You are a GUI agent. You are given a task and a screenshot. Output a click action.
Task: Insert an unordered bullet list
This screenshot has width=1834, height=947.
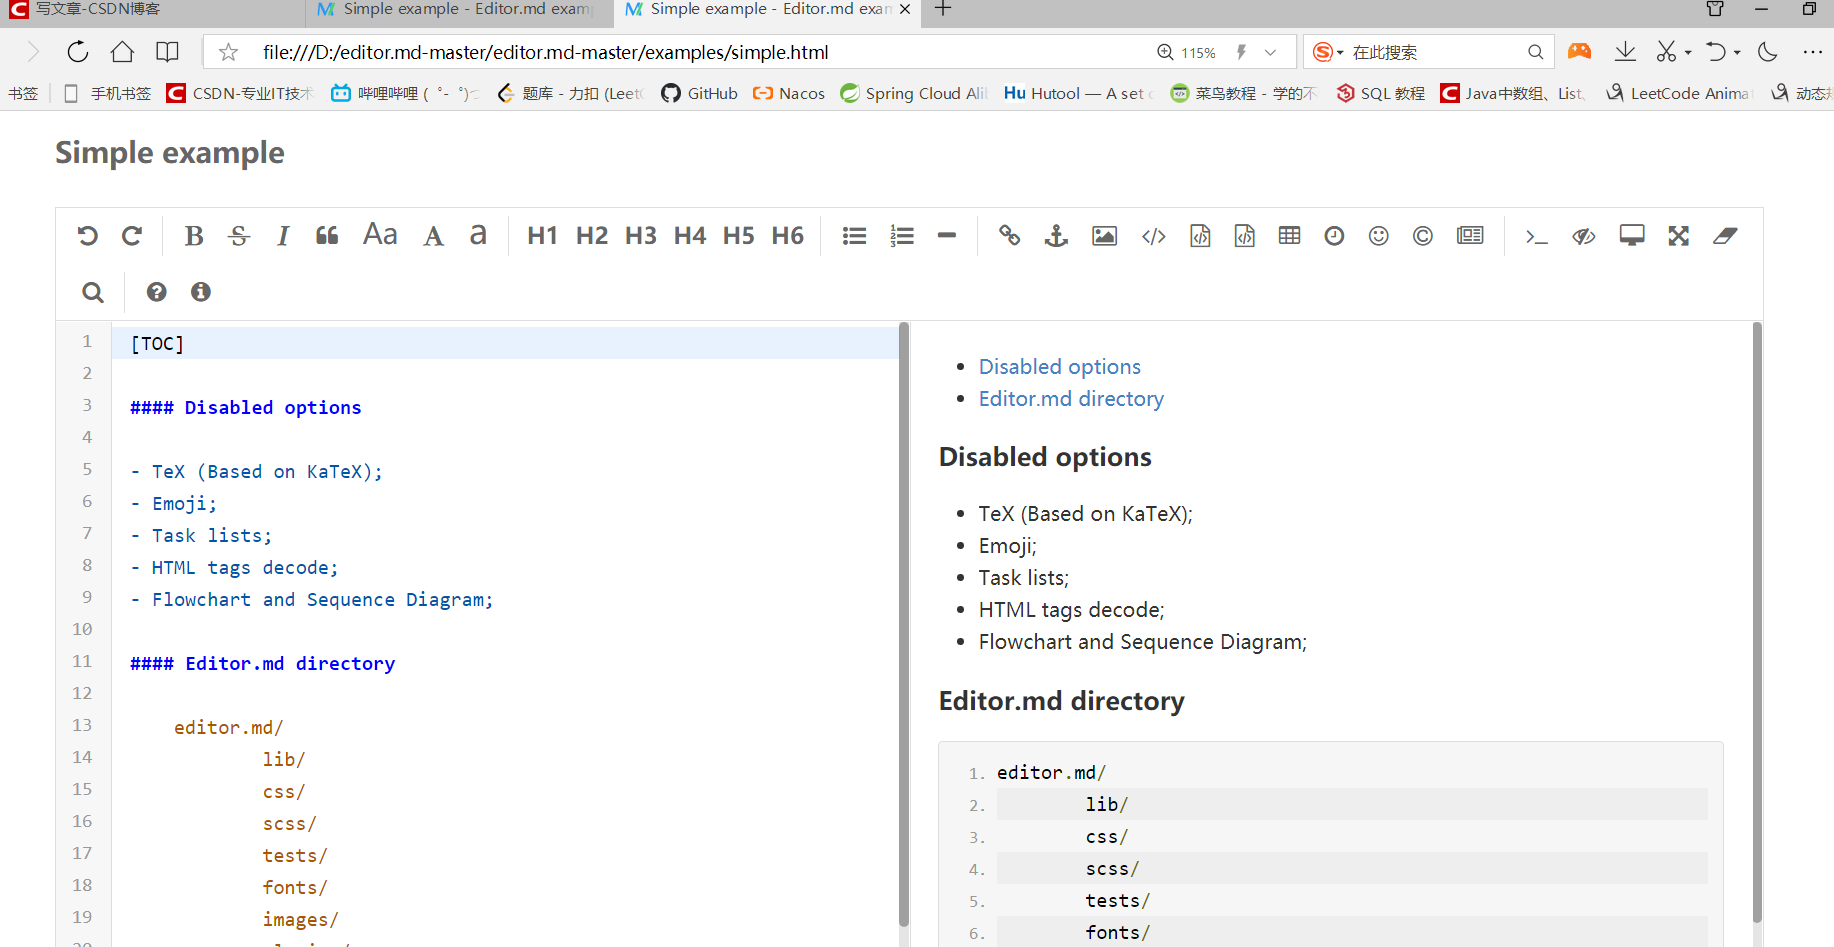click(854, 236)
